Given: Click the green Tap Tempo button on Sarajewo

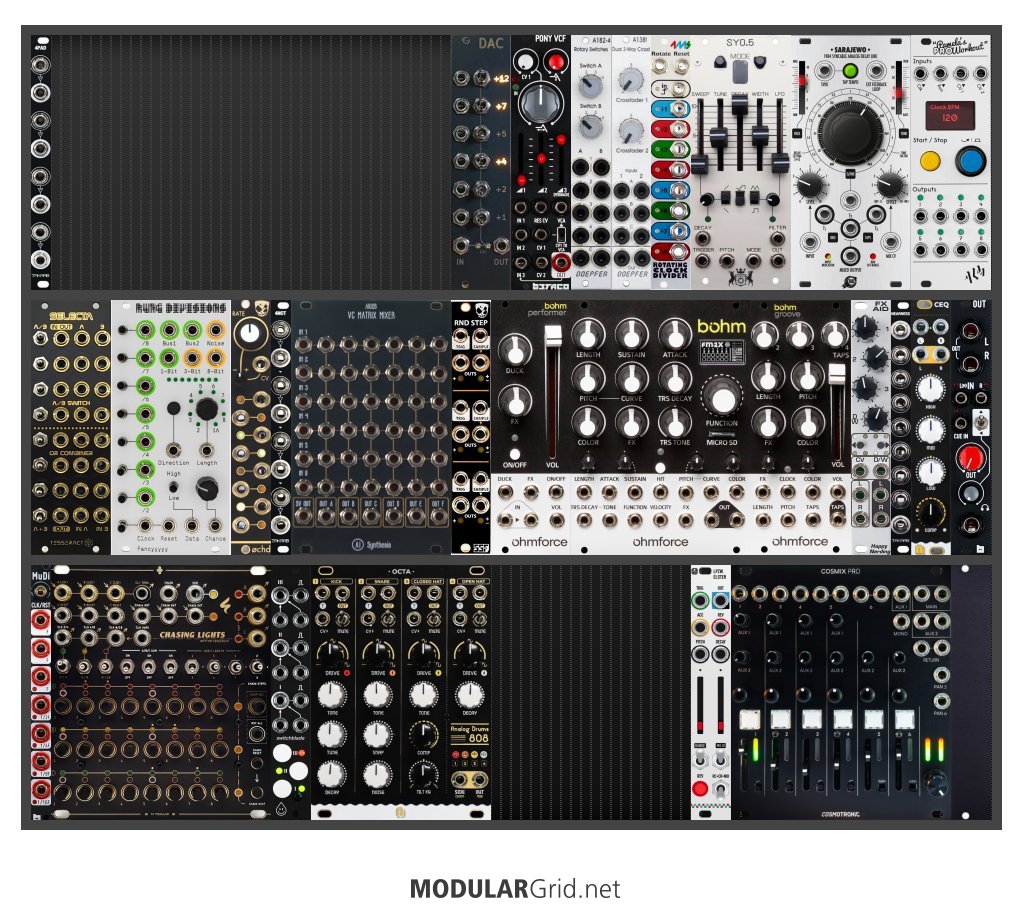Looking at the screenshot, I should [850, 70].
